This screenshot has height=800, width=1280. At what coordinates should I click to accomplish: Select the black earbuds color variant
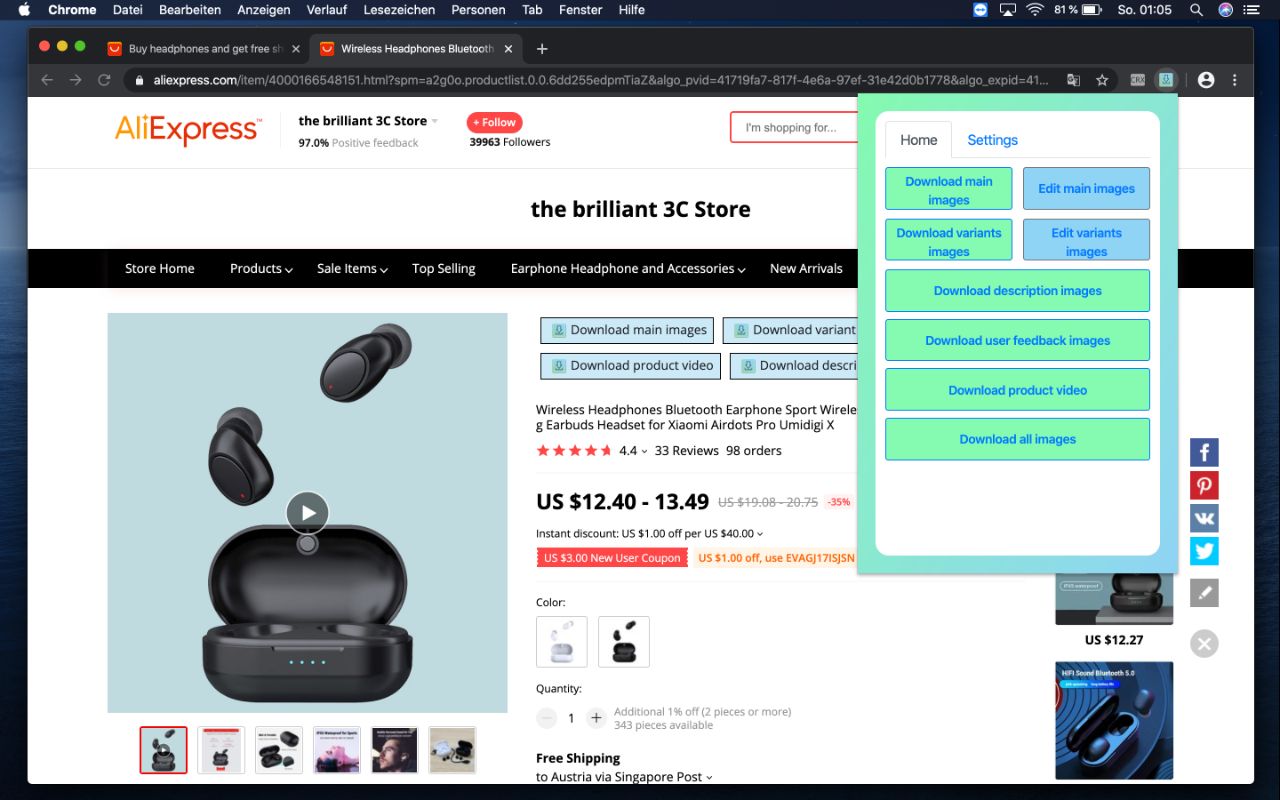[x=623, y=641]
